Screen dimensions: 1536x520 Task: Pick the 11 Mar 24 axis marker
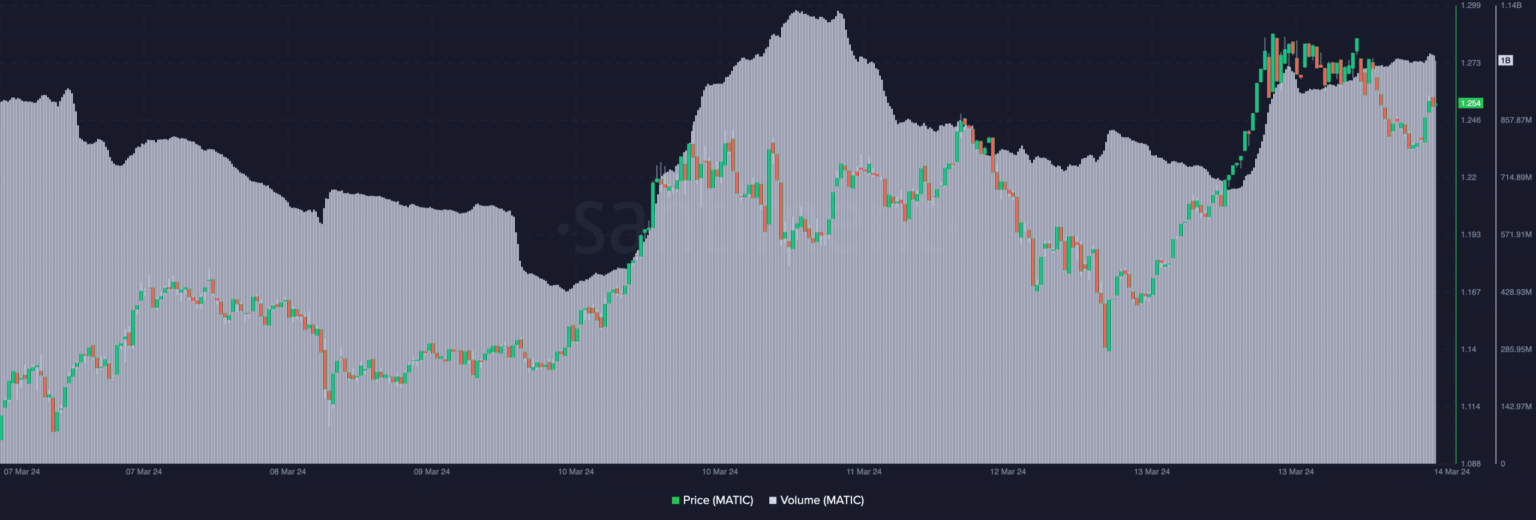[863, 471]
